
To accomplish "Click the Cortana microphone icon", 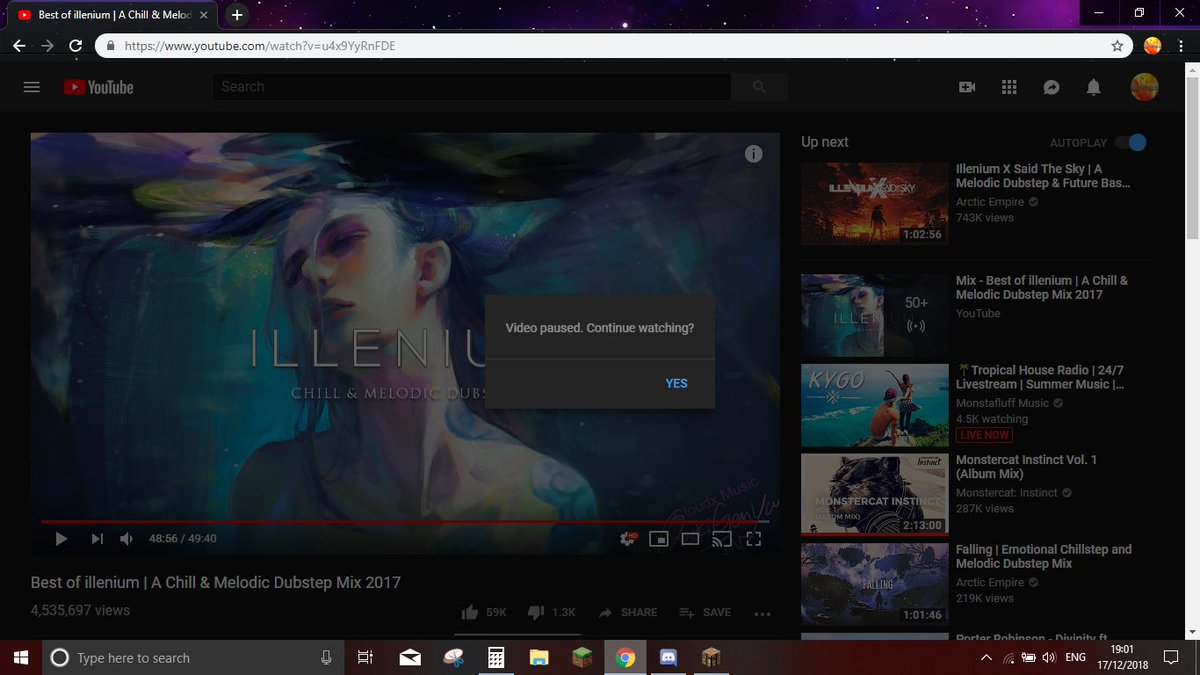I will (x=326, y=658).
